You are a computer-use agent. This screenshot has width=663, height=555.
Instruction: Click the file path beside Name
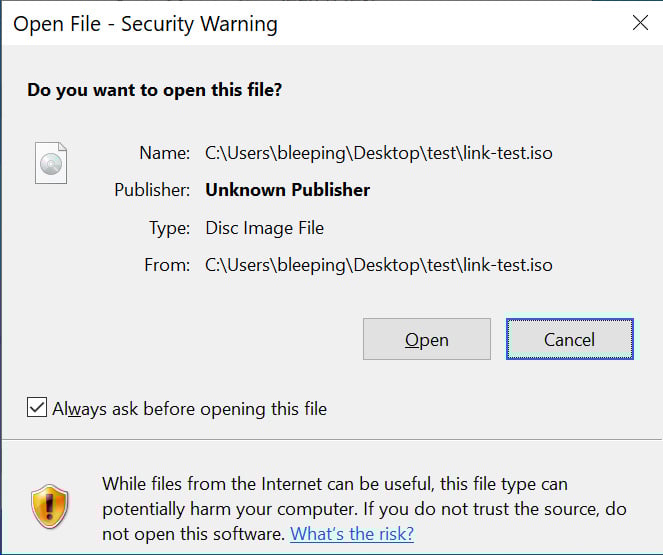pyautogui.click(x=378, y=153)
